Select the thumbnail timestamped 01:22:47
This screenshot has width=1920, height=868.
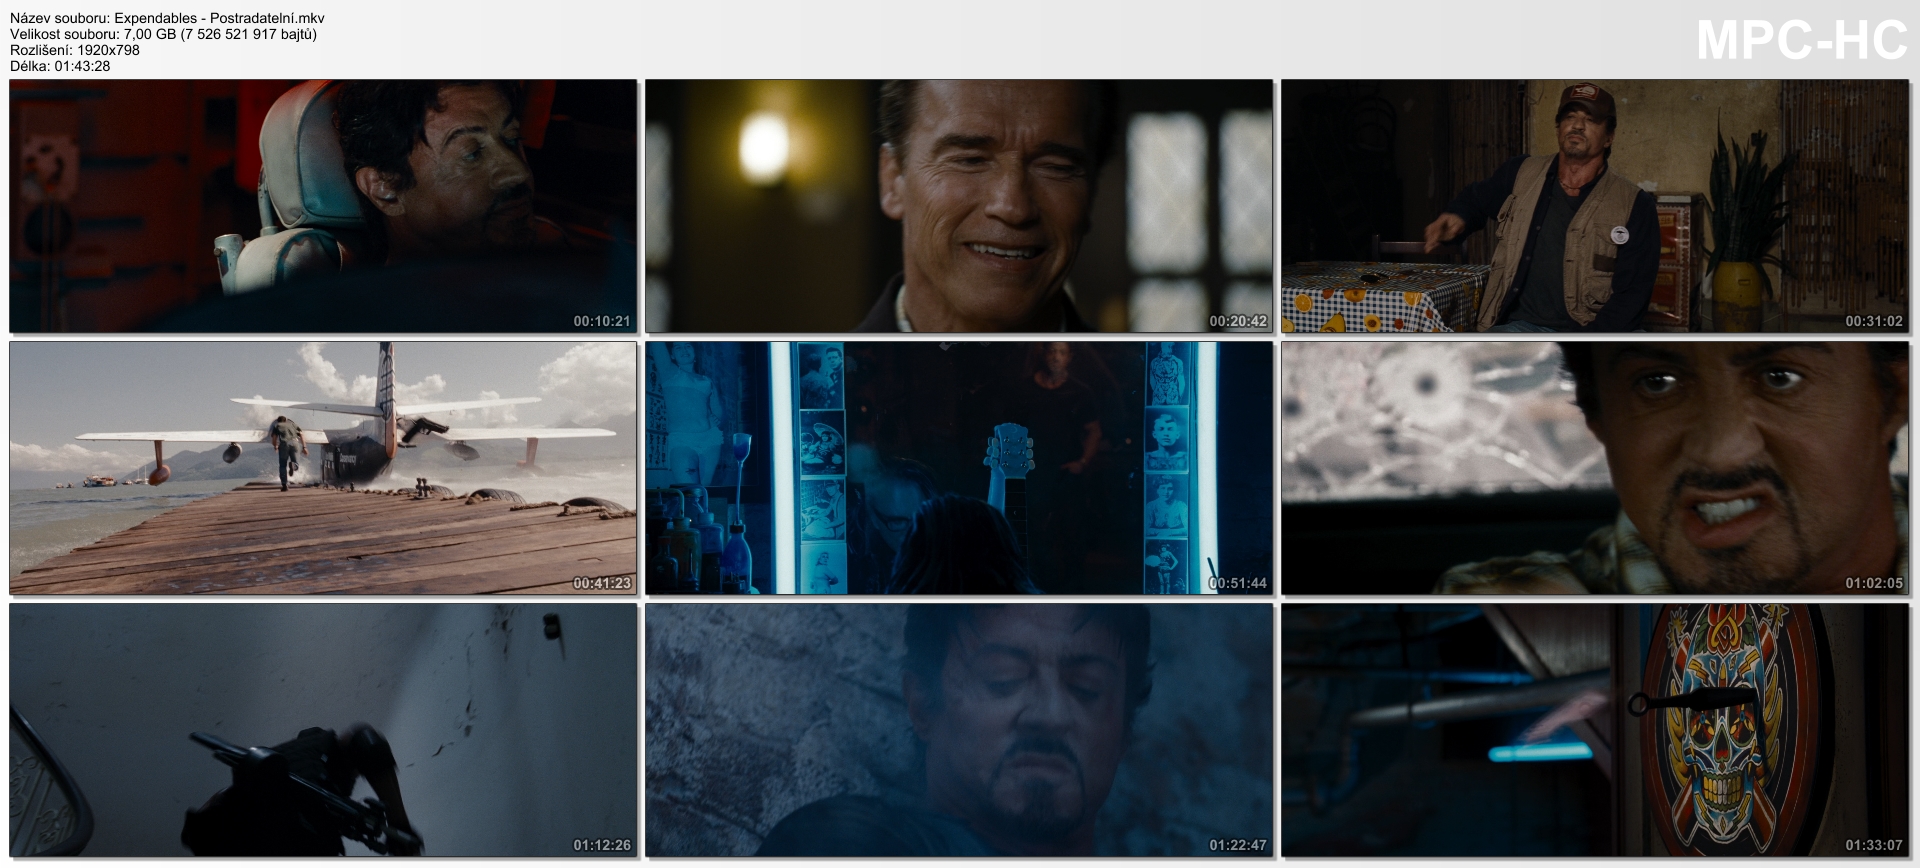pyautogui.click(x=959, y=730)
